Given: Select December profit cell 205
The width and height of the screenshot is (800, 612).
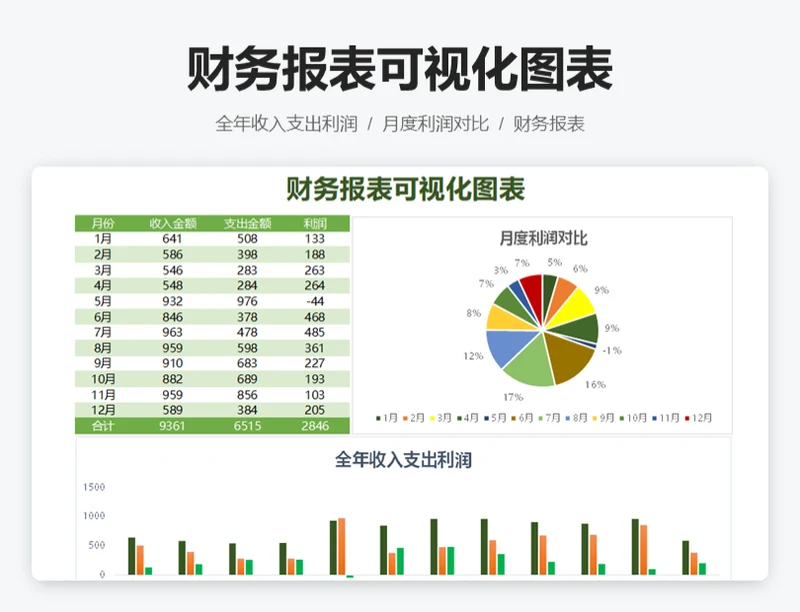Looking at the screenshot, I should [x=315, y=410].
